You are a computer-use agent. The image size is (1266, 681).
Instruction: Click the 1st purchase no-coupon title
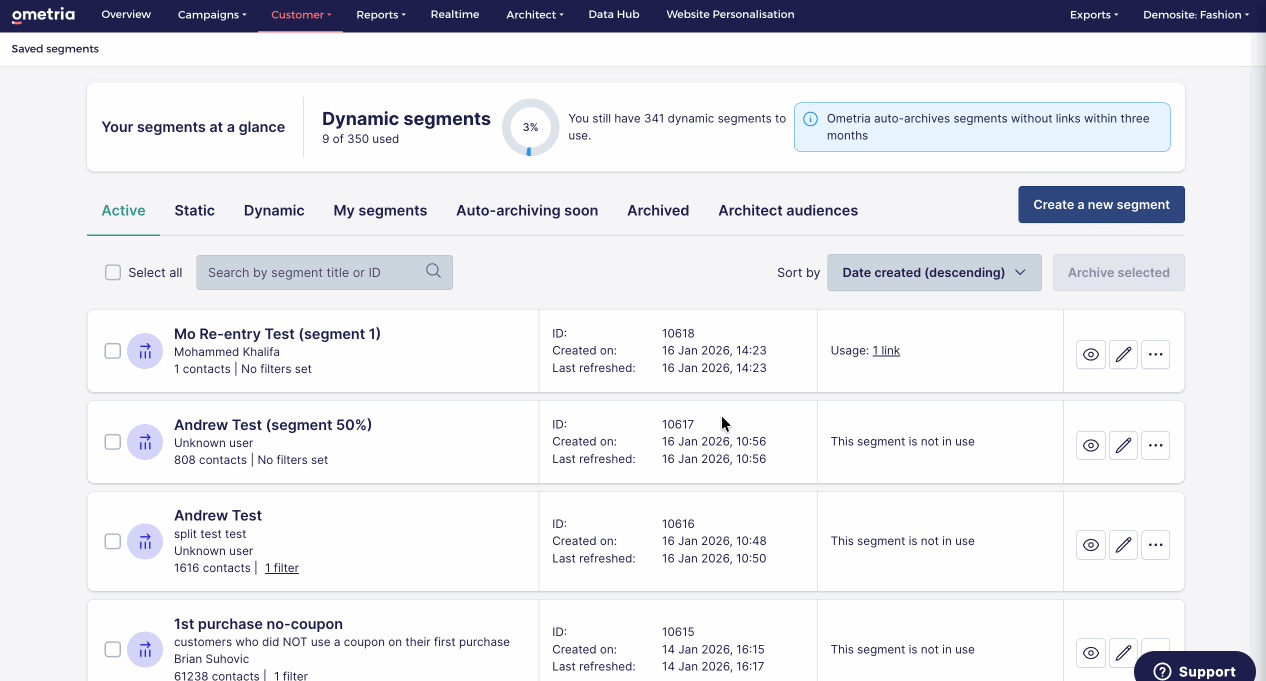coord(258,624)
